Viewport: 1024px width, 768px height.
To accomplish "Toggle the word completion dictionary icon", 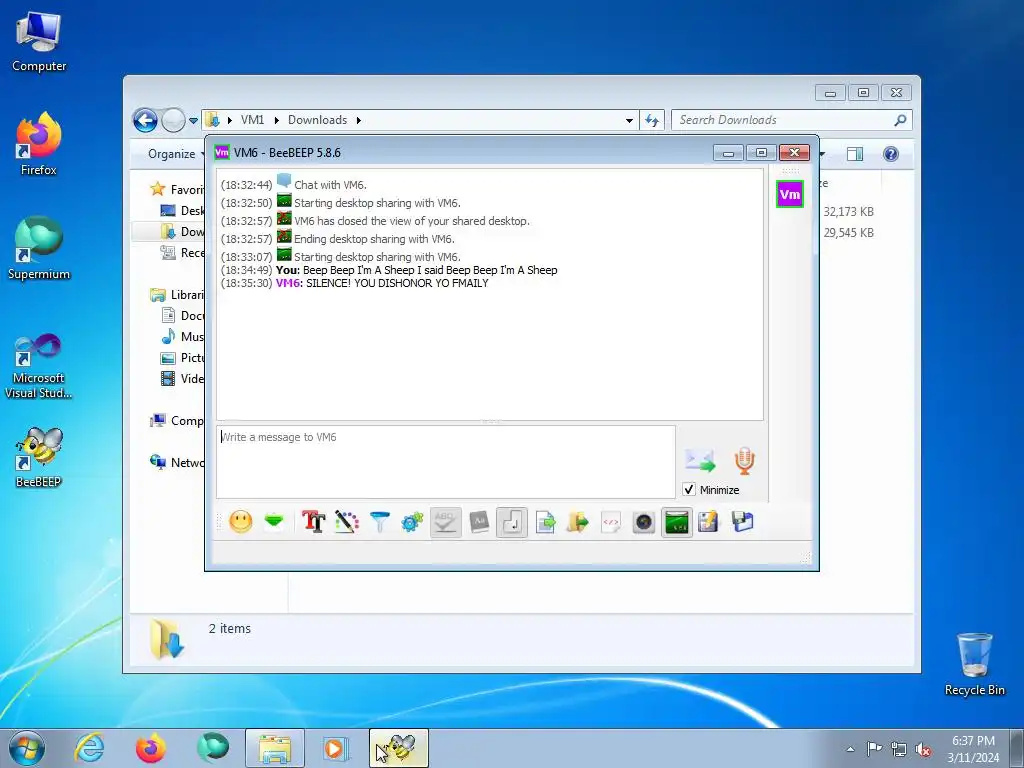I will coord(479,522).
